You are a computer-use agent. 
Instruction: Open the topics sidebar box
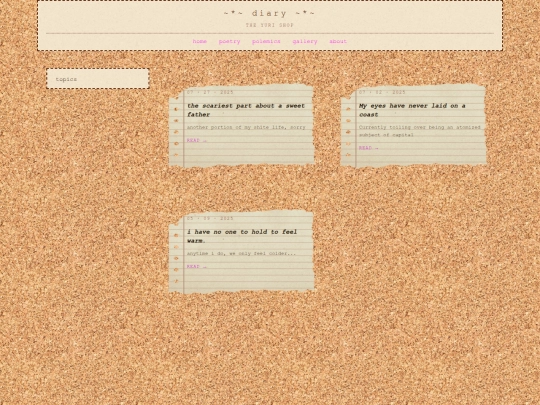click(98, 79)
